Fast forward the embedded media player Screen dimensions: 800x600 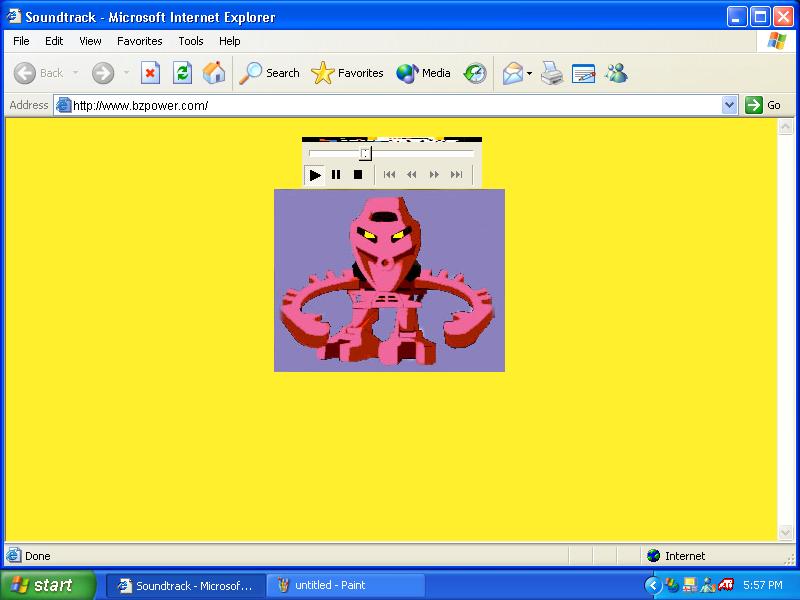434,174
